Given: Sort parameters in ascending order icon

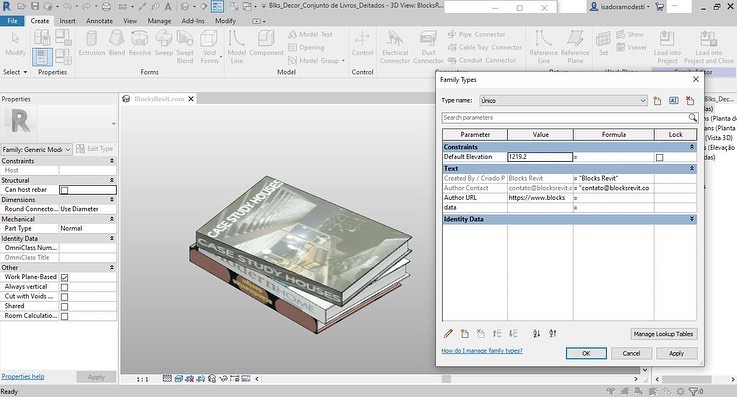Looking at the screenshot, I should coord(536,334).
